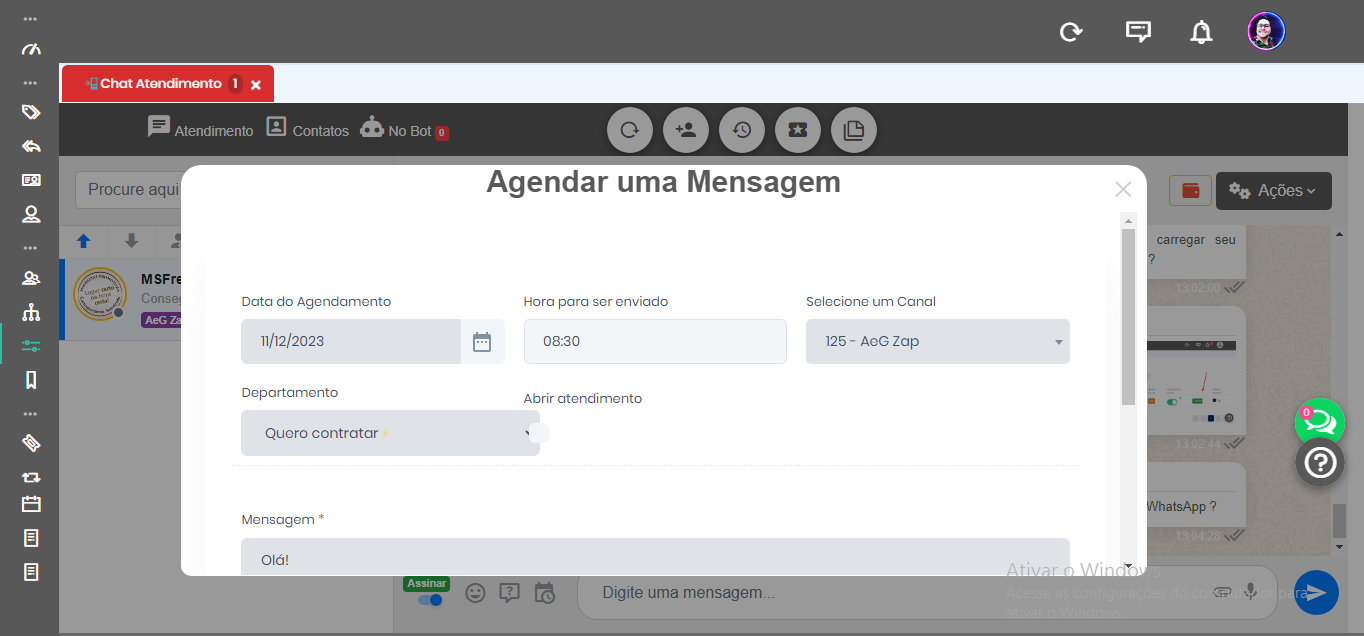Click the Hora para ser enviado field
The image size is (1364, 636).
pos(655,342)
